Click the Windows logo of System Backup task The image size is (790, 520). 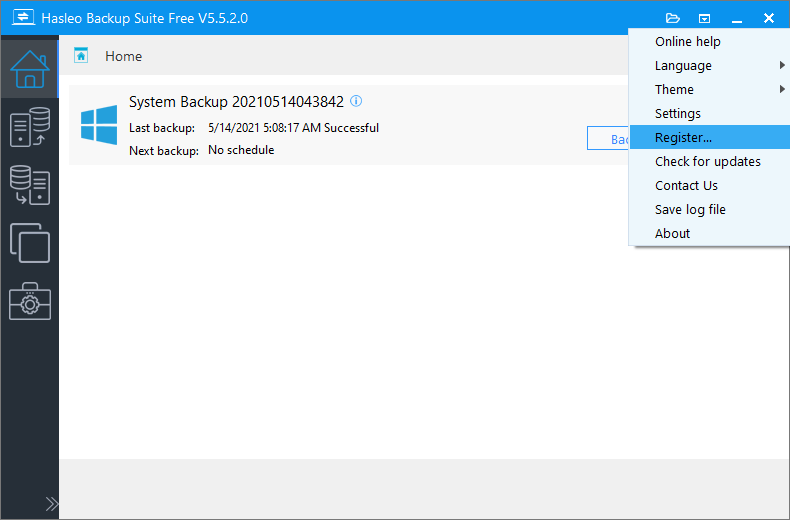click(x=99, y=124)
